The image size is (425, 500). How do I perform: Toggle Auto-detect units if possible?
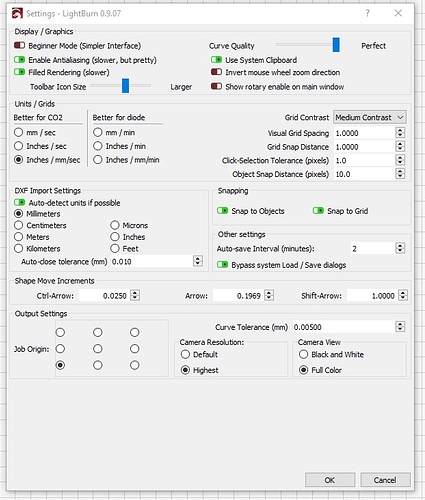pos(19,202)
